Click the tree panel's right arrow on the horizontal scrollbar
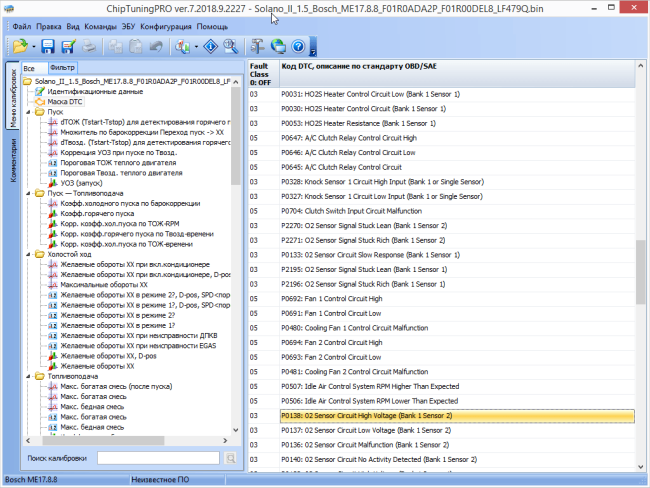 [225, 440]
